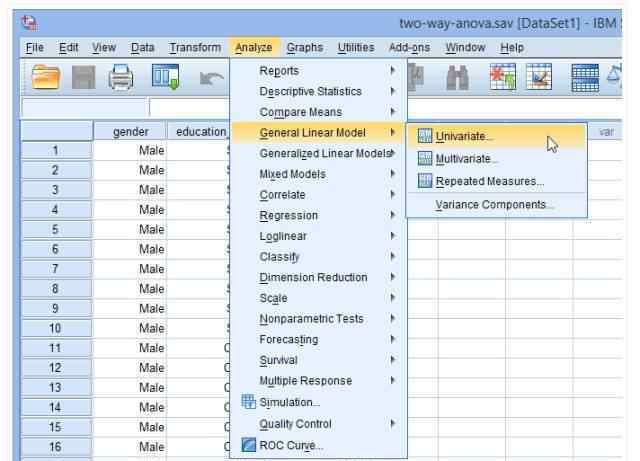Choose Simulation... from Analyze menu

point(318,402)
